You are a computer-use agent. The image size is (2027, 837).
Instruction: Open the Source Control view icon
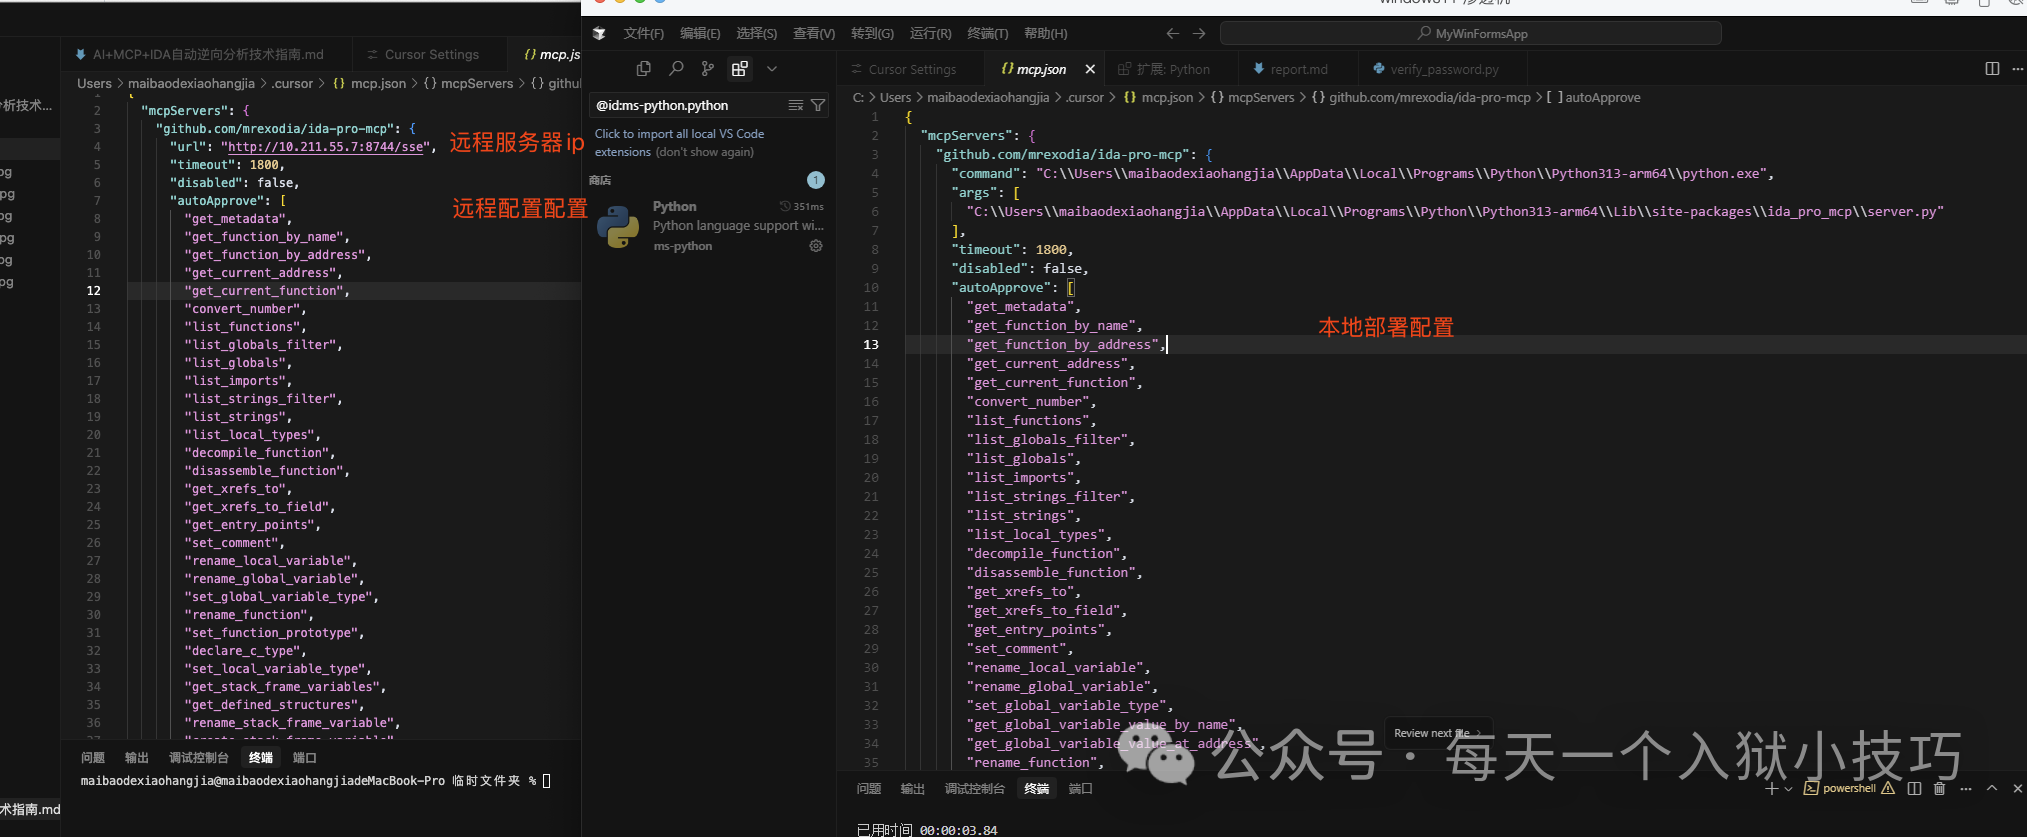click(x=708, y=69)
